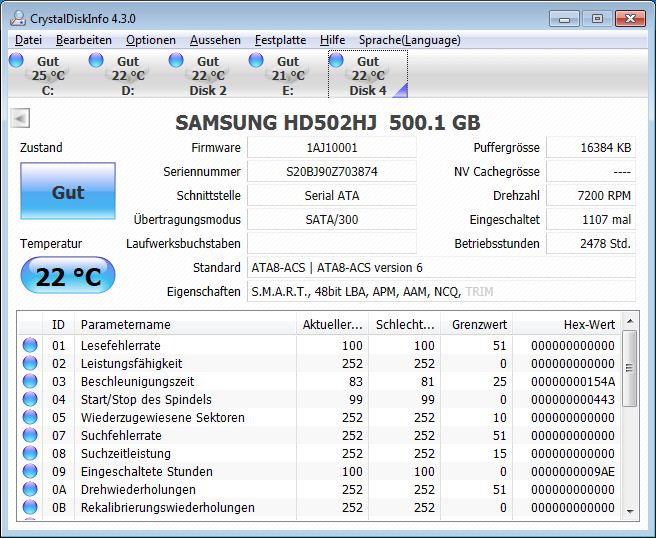Viewport: 656px width, 538px height.
Task: Click the 22 °C temperature indicator
Action: [x=68, y=276]
